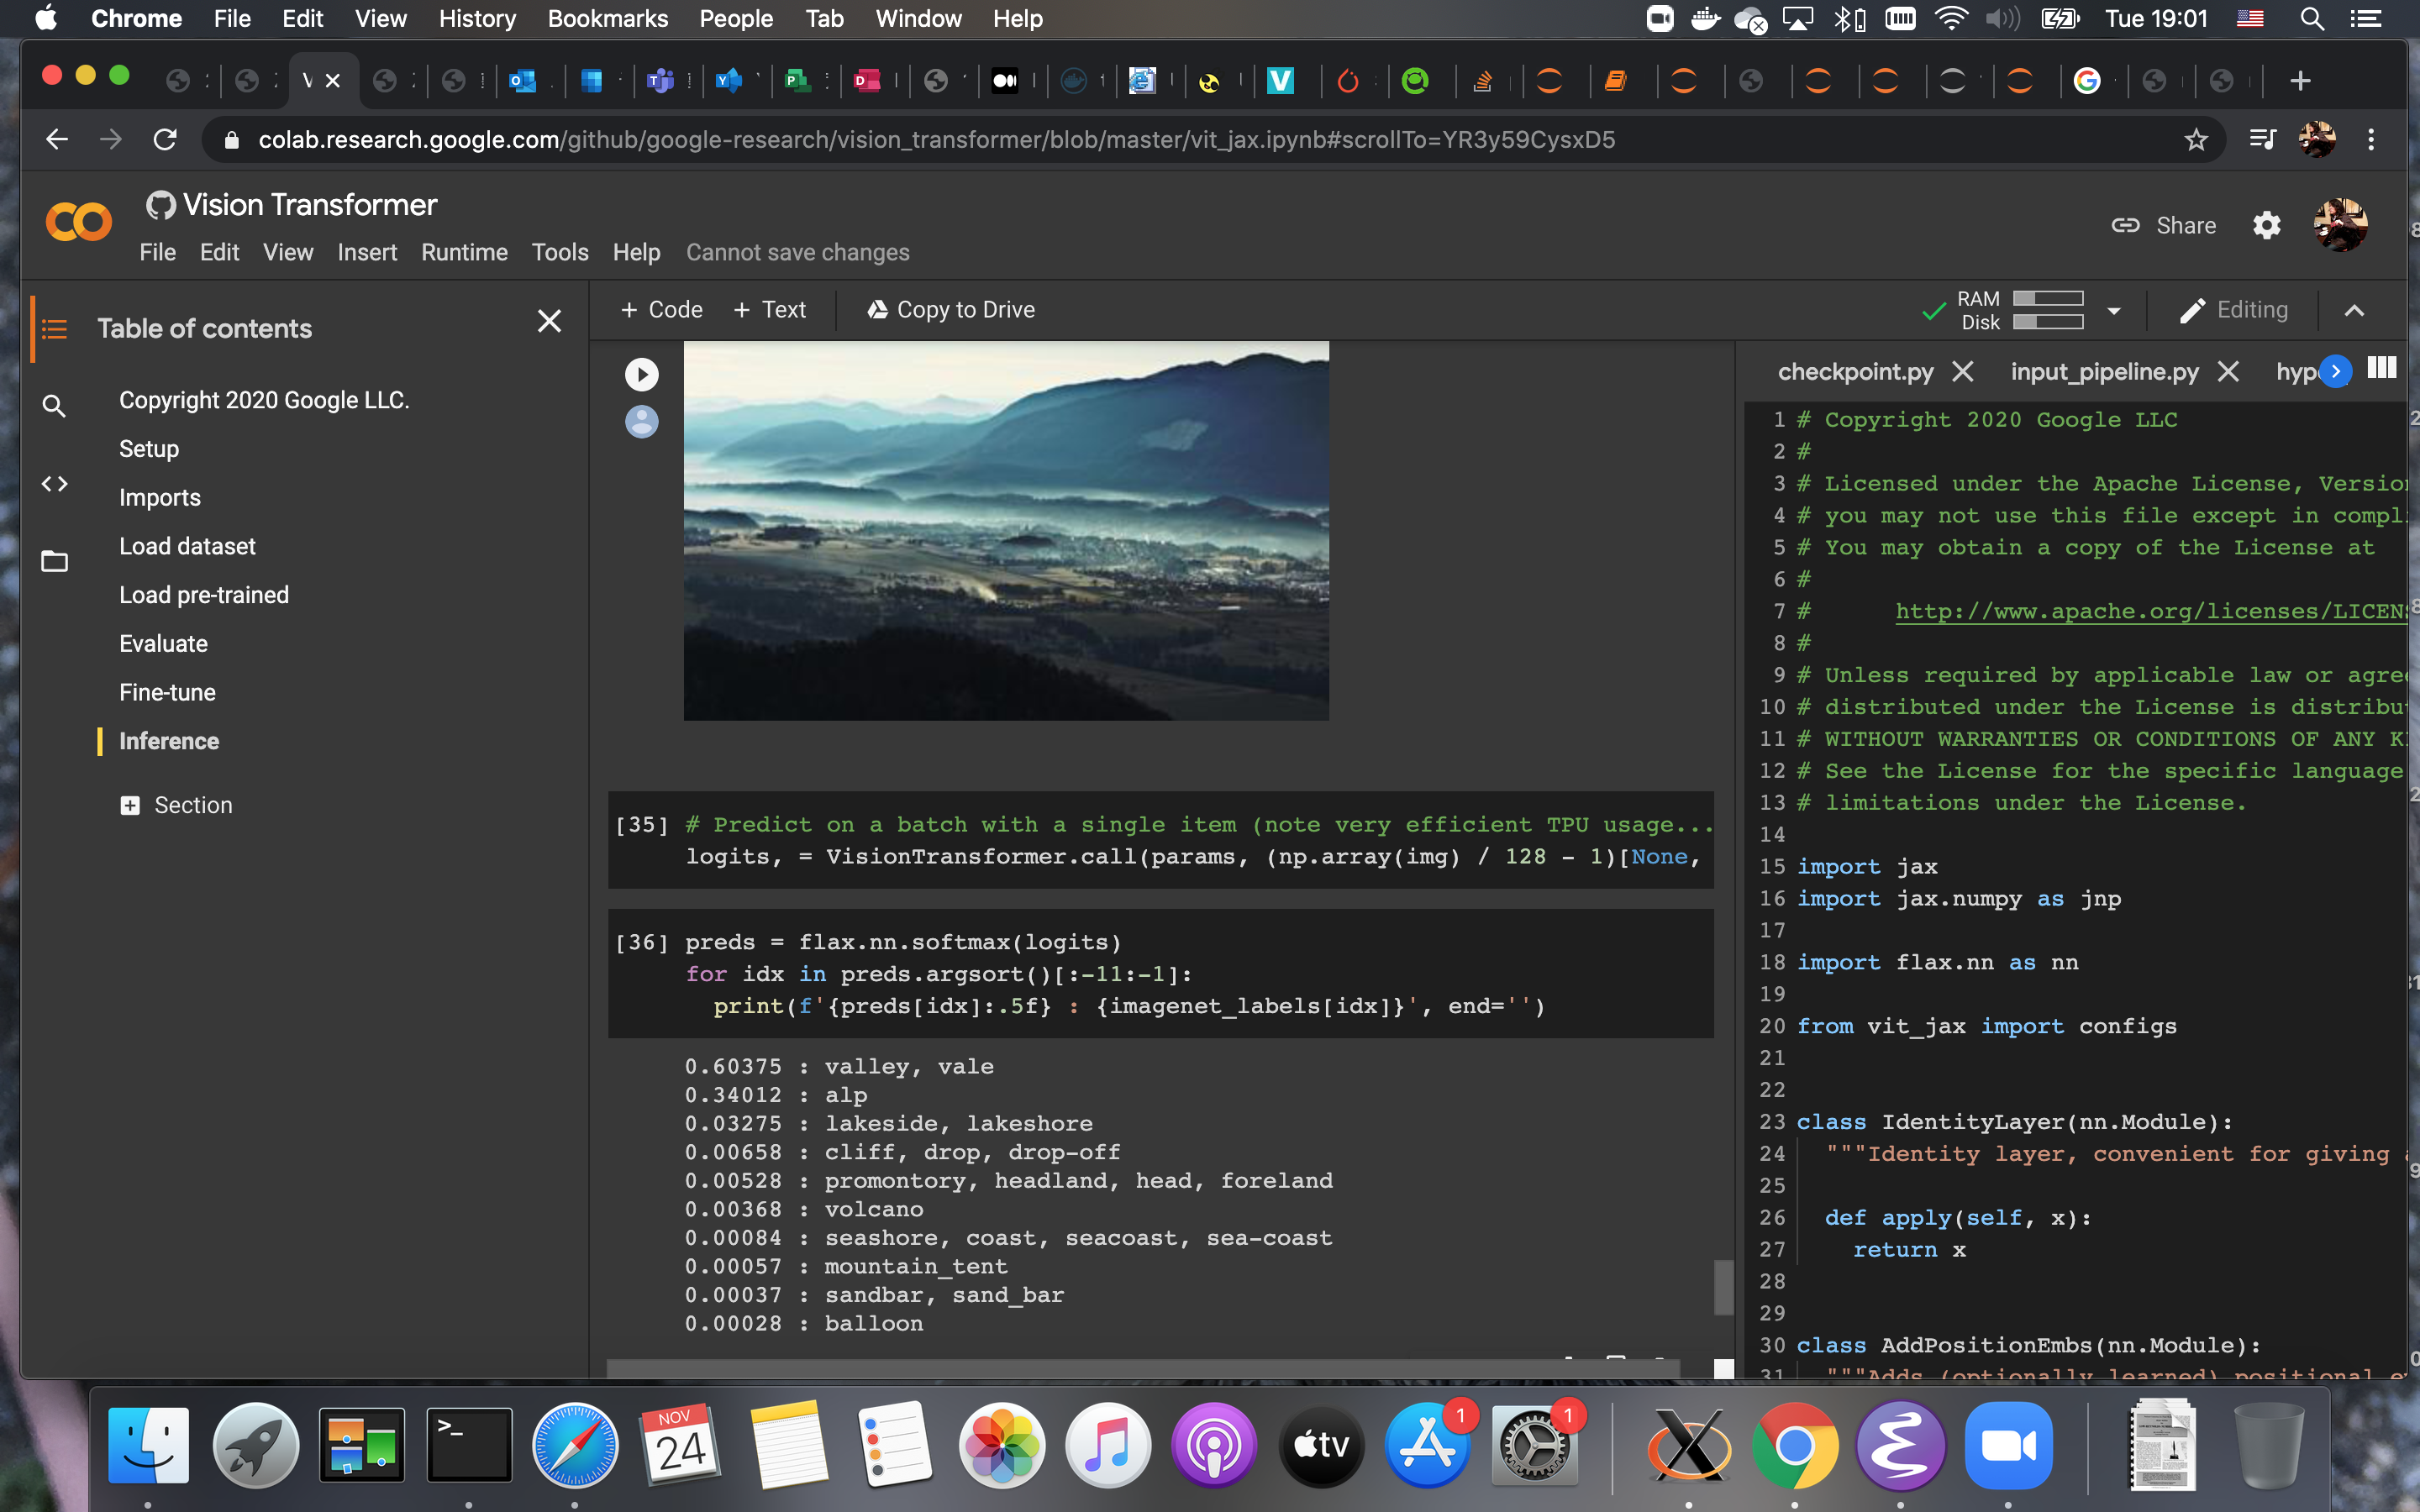Screen dimensions: 2420x1512
Task: Open the Colab Tools menu
Action: [560, 252]
